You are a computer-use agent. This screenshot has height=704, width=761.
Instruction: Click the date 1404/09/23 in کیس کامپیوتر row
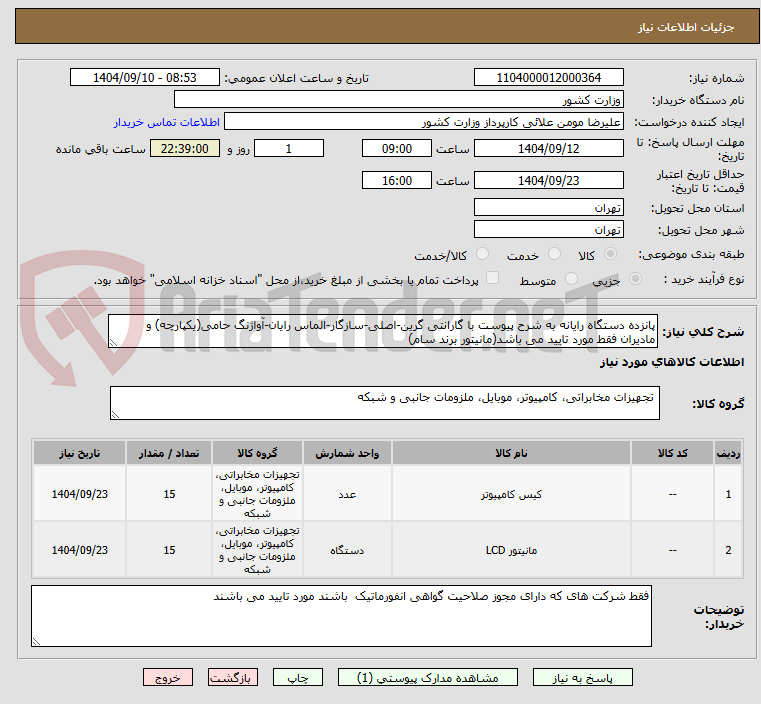(x=80, y=494)
